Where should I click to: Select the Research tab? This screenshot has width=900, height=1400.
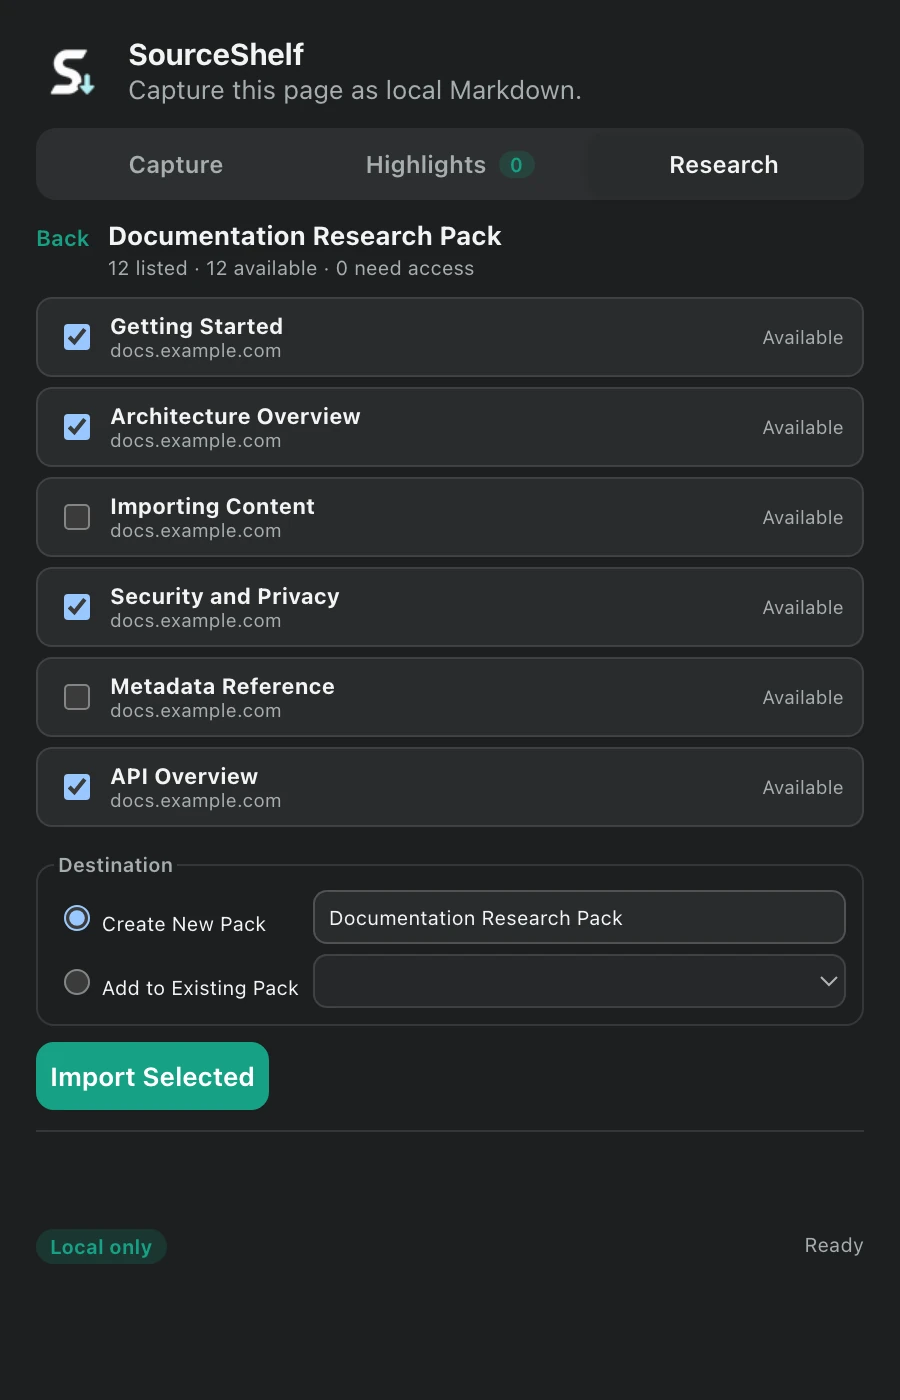(x=723, y=165)
